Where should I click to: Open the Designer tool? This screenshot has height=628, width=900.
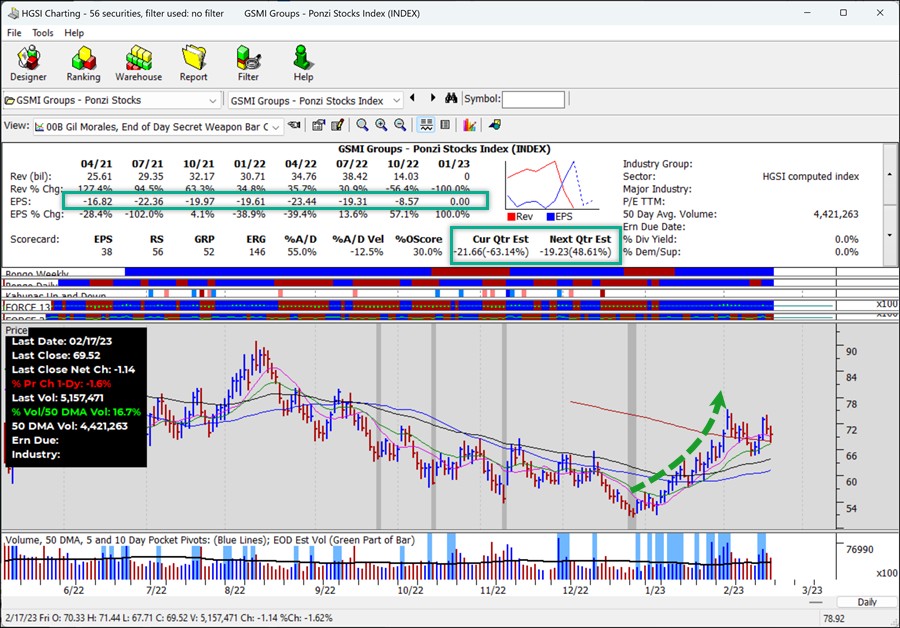click(28, 64)
